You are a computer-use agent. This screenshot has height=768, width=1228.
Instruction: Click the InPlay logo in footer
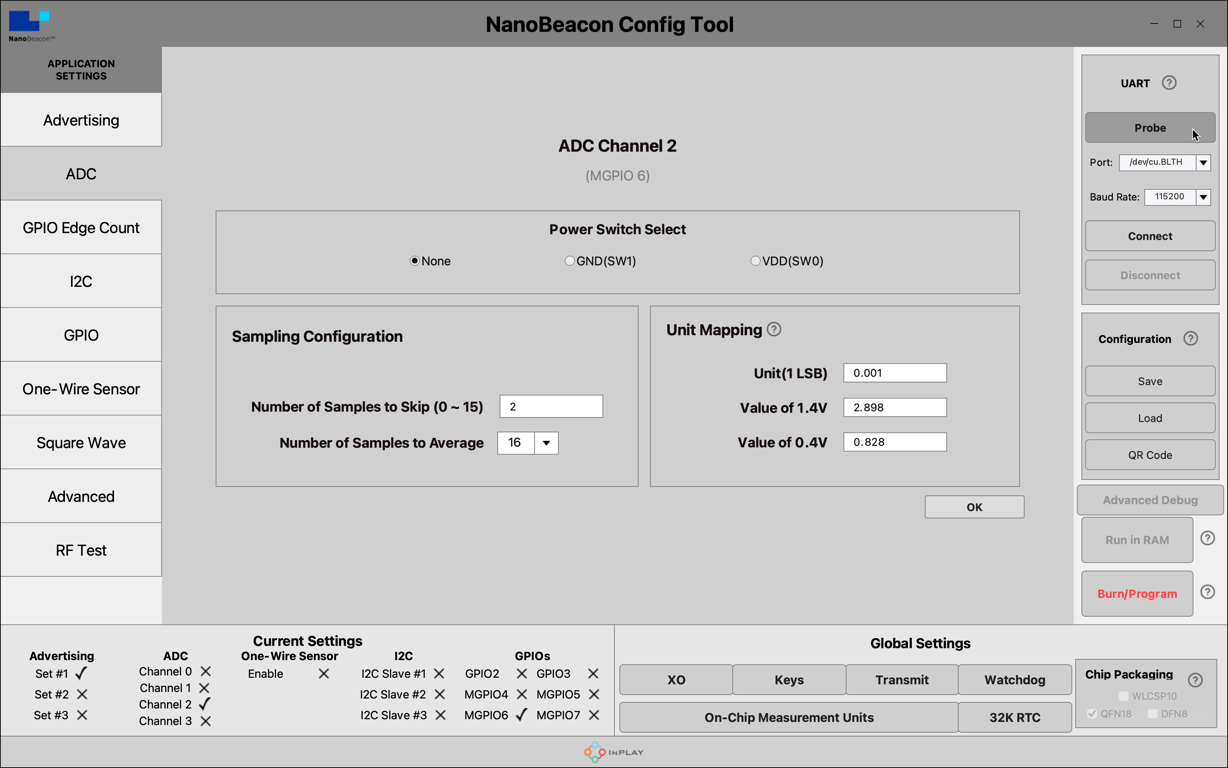point(614,752)
